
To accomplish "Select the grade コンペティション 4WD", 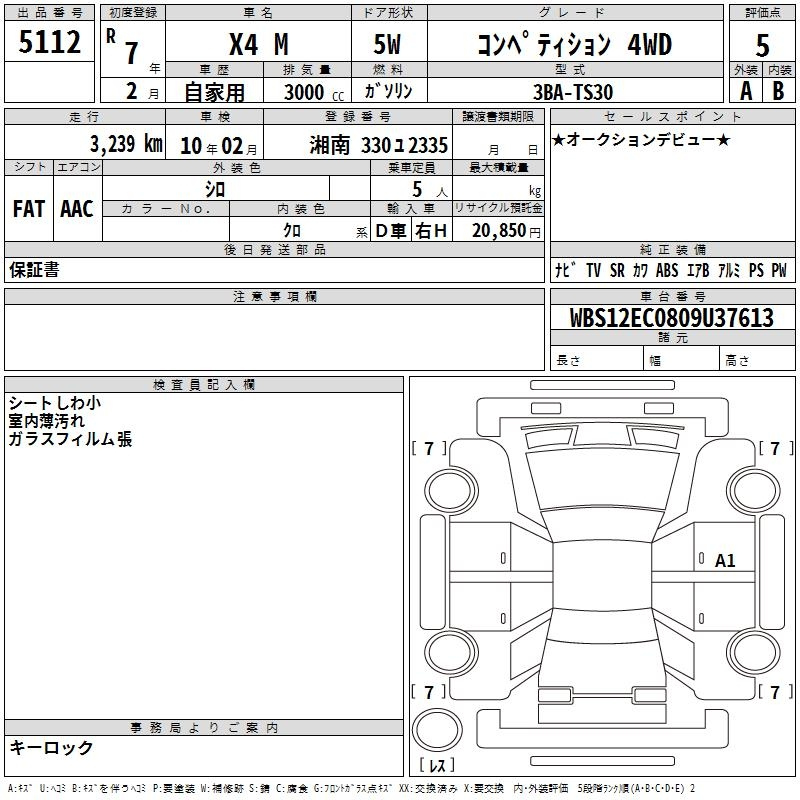I will pos(574,44).
